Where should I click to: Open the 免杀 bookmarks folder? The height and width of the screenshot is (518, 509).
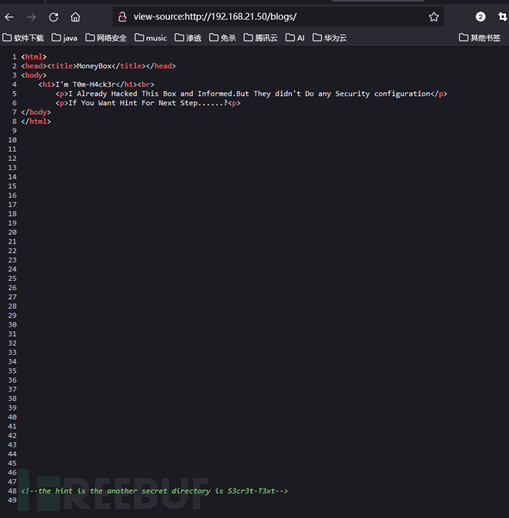click(x=222, y=38)
